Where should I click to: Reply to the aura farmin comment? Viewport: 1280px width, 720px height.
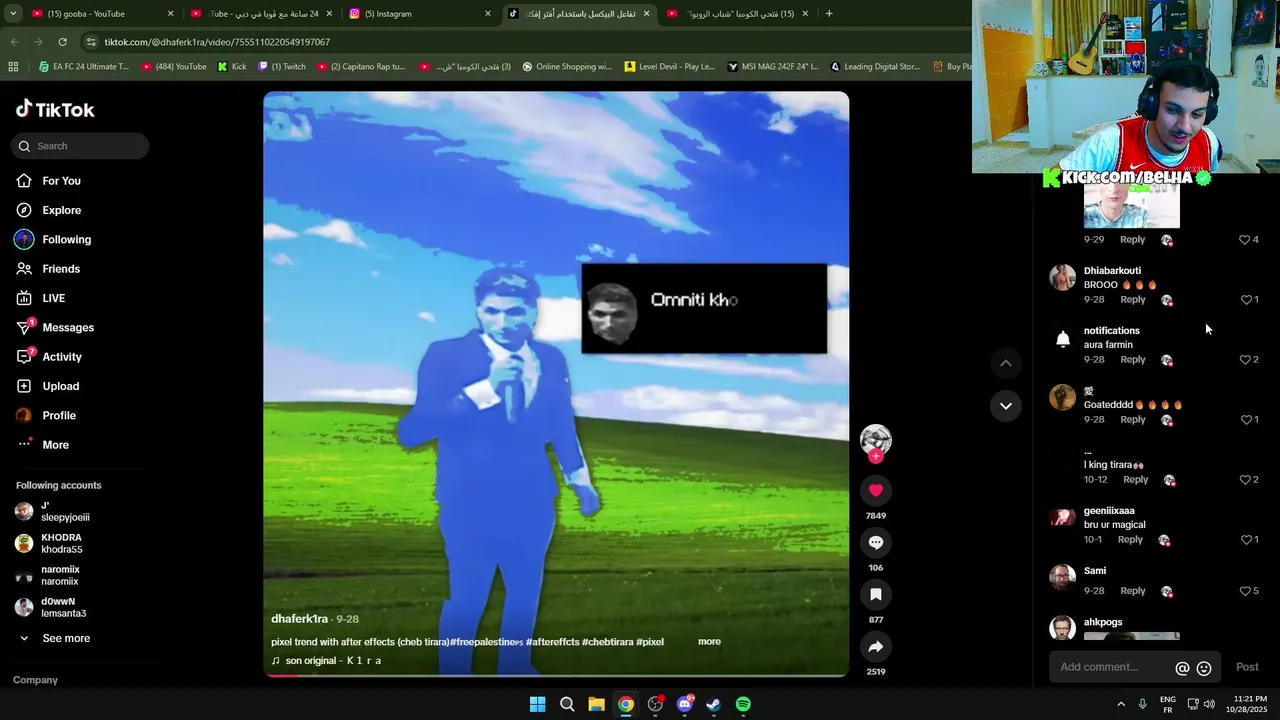tap(1133, 360)
